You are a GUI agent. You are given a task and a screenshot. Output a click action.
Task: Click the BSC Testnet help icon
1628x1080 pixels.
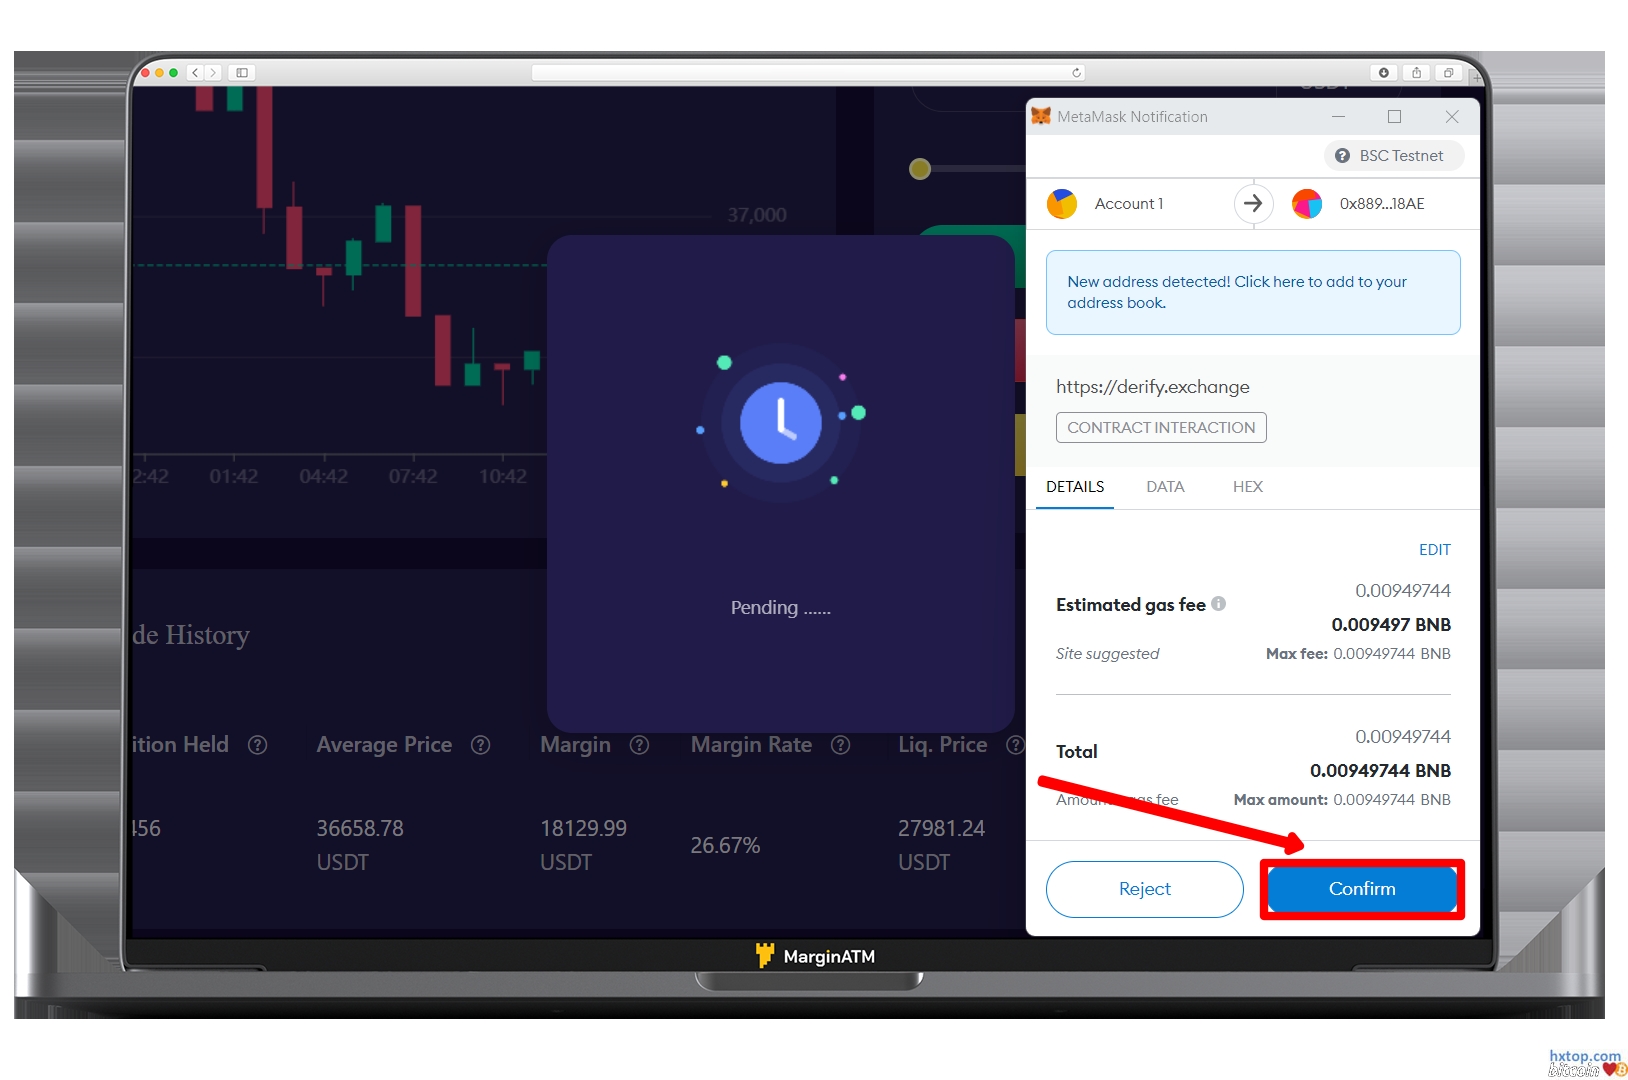pos(1342,156)
